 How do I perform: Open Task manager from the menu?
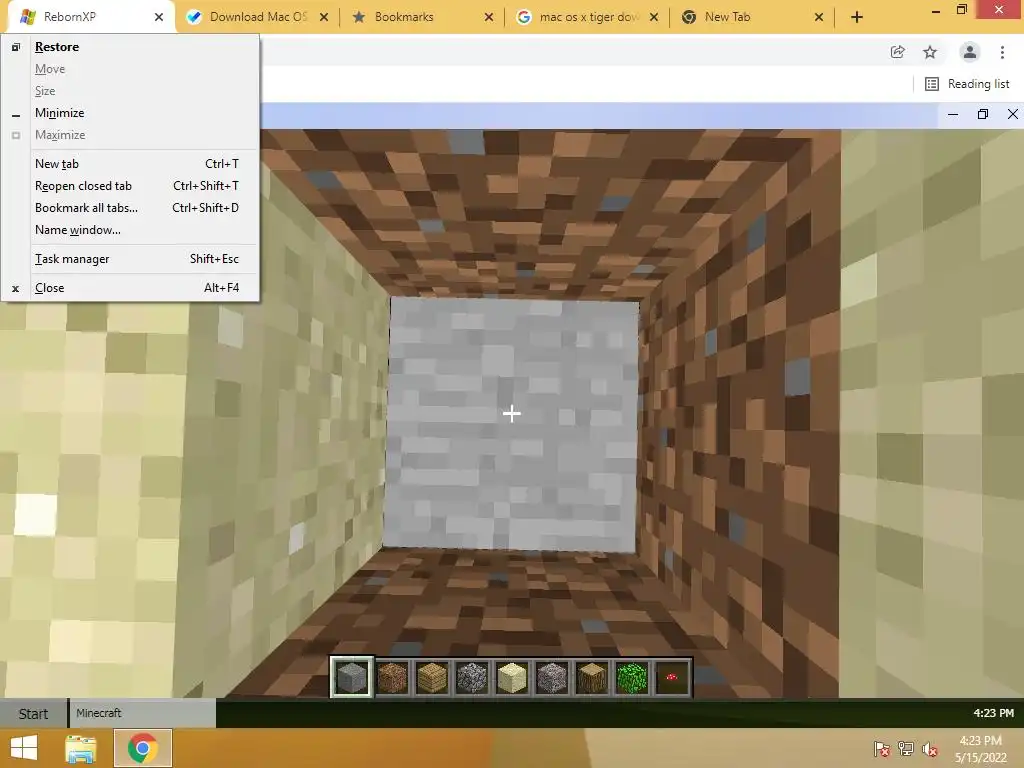(x=130, y=259)
